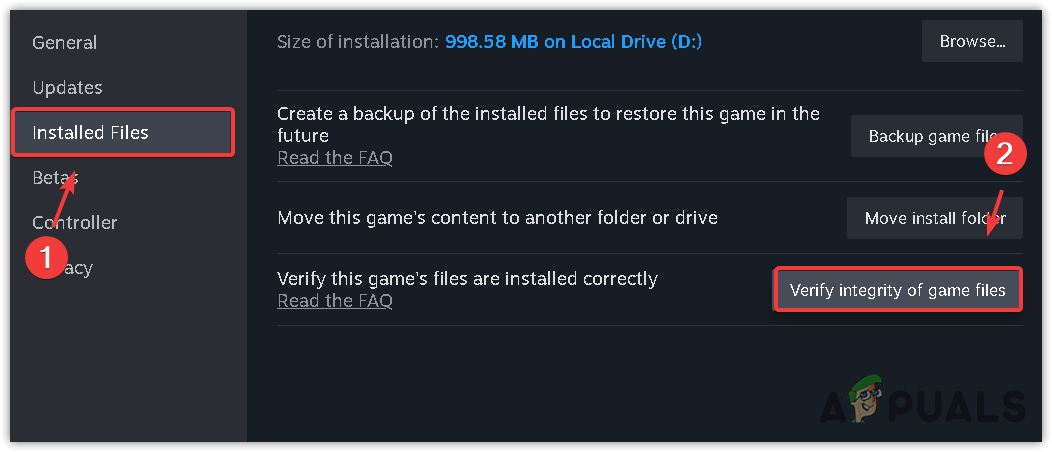Click the red number 2 badge
Screen dimensions: 1052x452
coord(1007,156)
